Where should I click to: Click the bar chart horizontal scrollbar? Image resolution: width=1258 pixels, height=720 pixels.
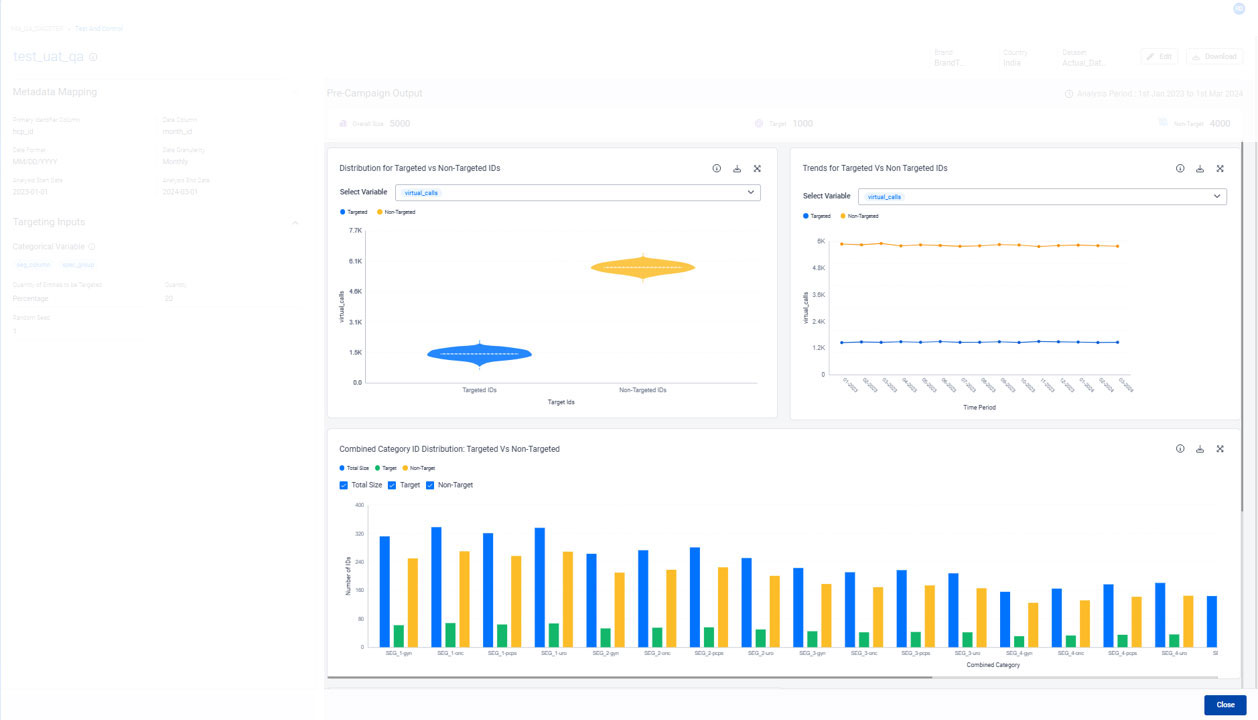point(630,677)
